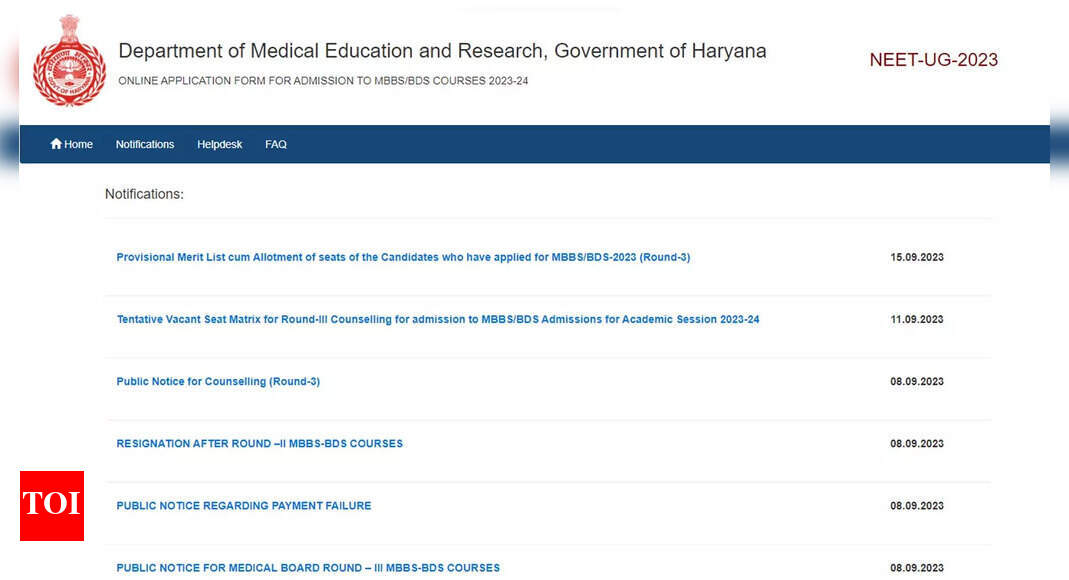The width and height of the screenshot is (1069, 580).
Task: Click the Home house icon
Action: [56, 144]
